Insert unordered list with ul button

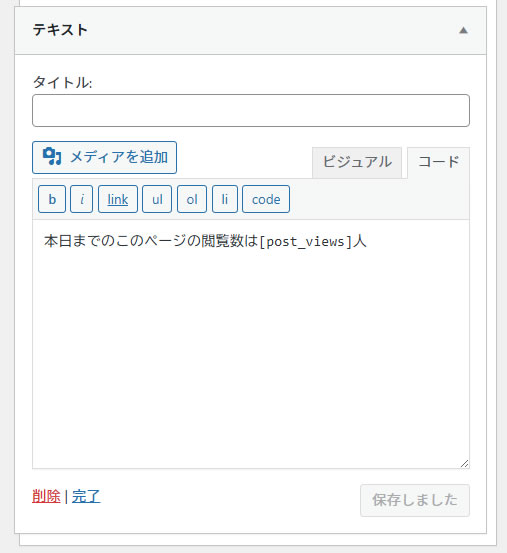click(x=157, y=199)
